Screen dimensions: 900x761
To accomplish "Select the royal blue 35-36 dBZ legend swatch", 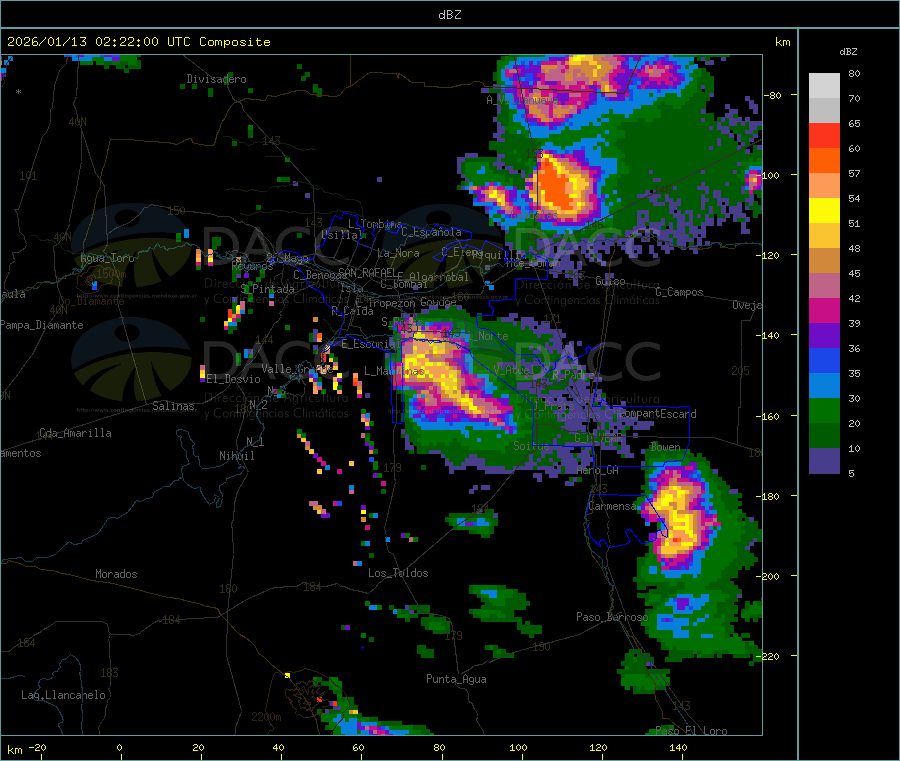I will (x=824, y=360).
